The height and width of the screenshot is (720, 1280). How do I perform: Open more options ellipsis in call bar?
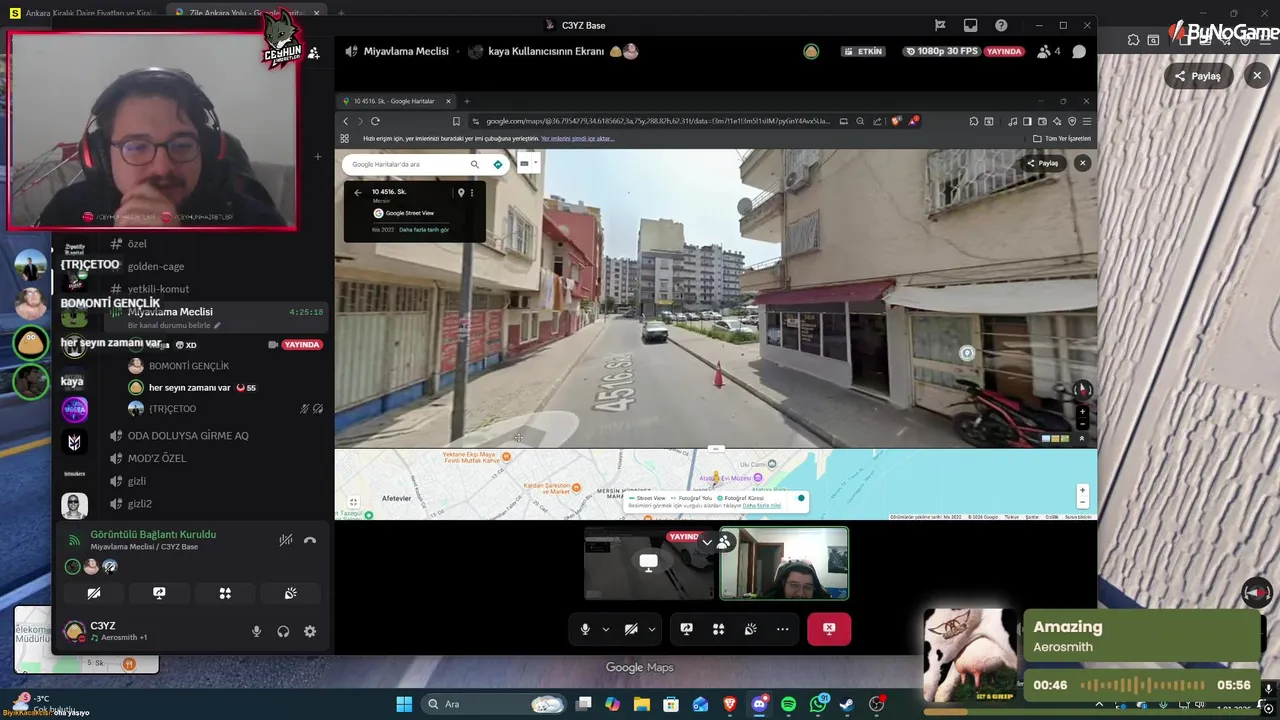(x=782, y=629)
